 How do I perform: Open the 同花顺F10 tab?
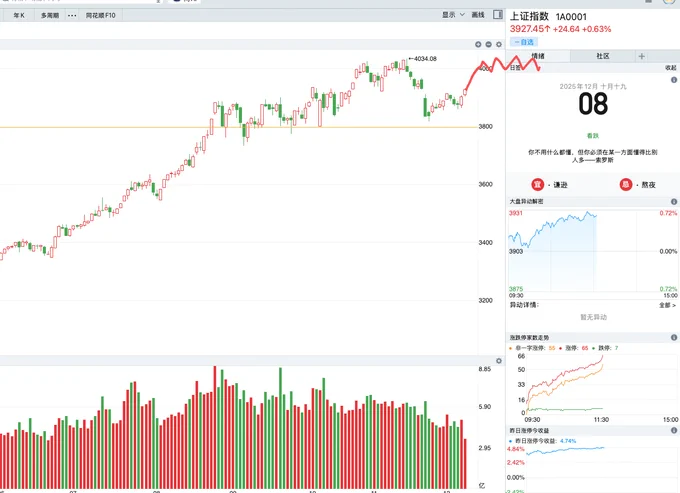pos(101,15)
